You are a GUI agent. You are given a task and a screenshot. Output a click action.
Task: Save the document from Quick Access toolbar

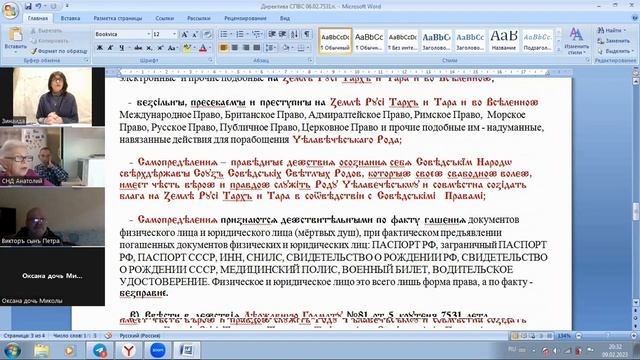[28, 6]
